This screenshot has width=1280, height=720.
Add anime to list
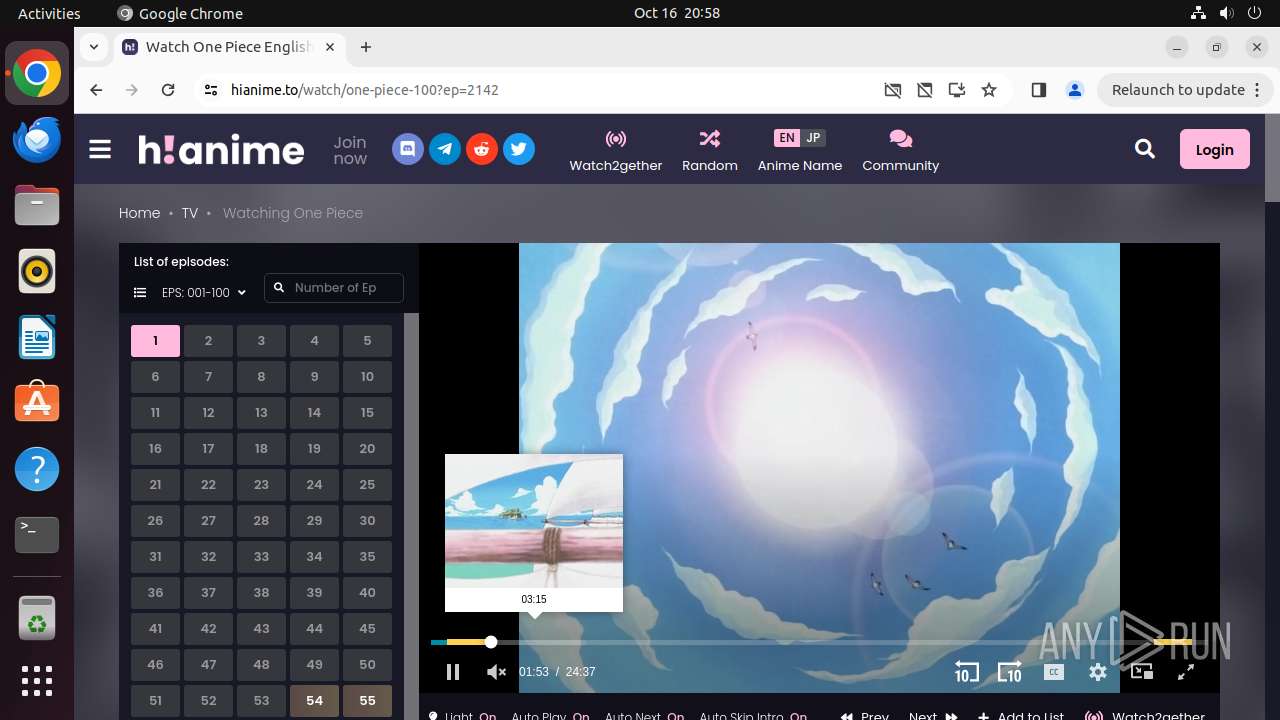[x=1021, y=715]
